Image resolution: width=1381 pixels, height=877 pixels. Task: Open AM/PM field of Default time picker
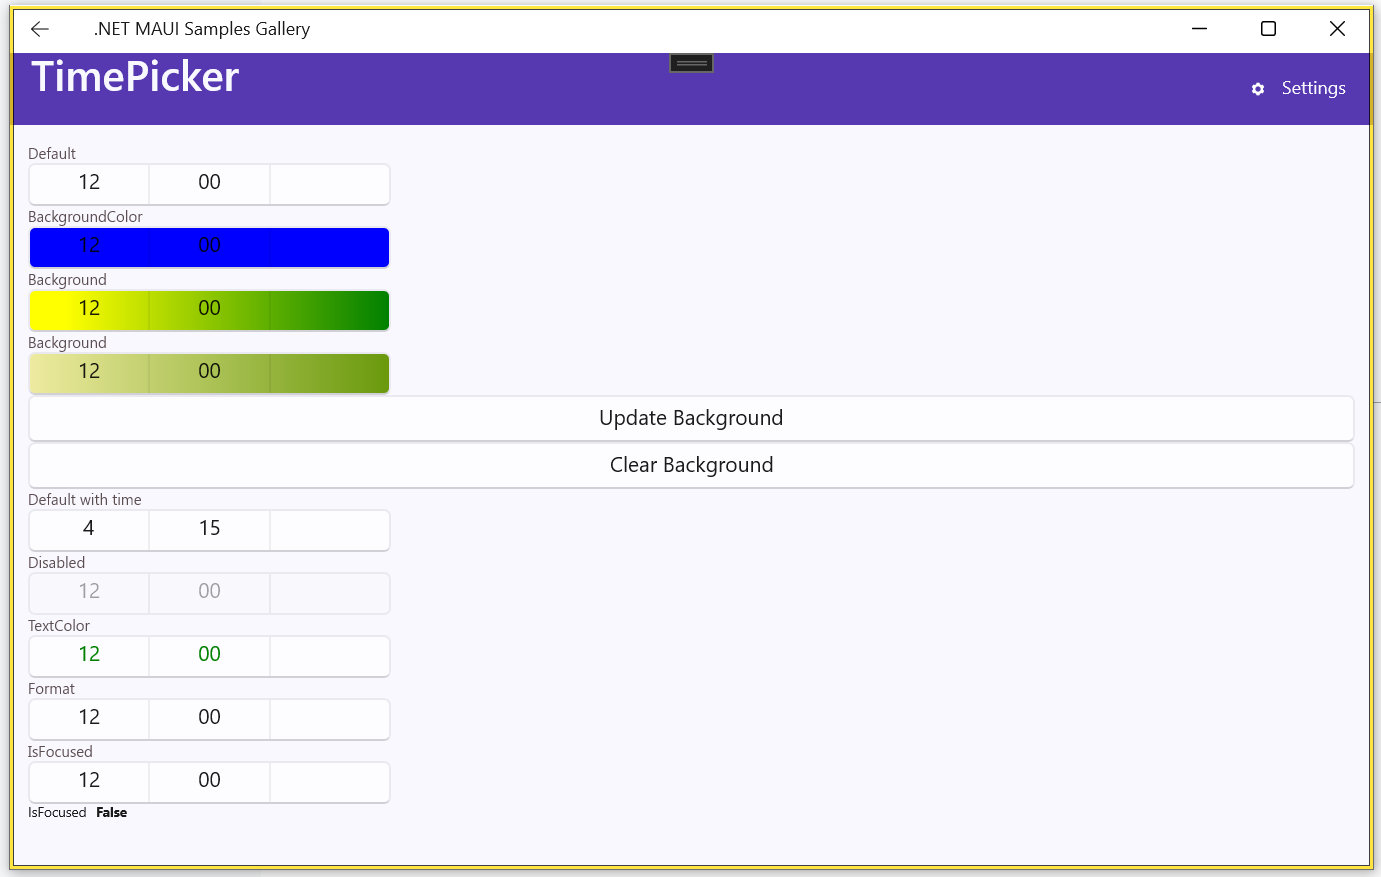click(329, 183)
